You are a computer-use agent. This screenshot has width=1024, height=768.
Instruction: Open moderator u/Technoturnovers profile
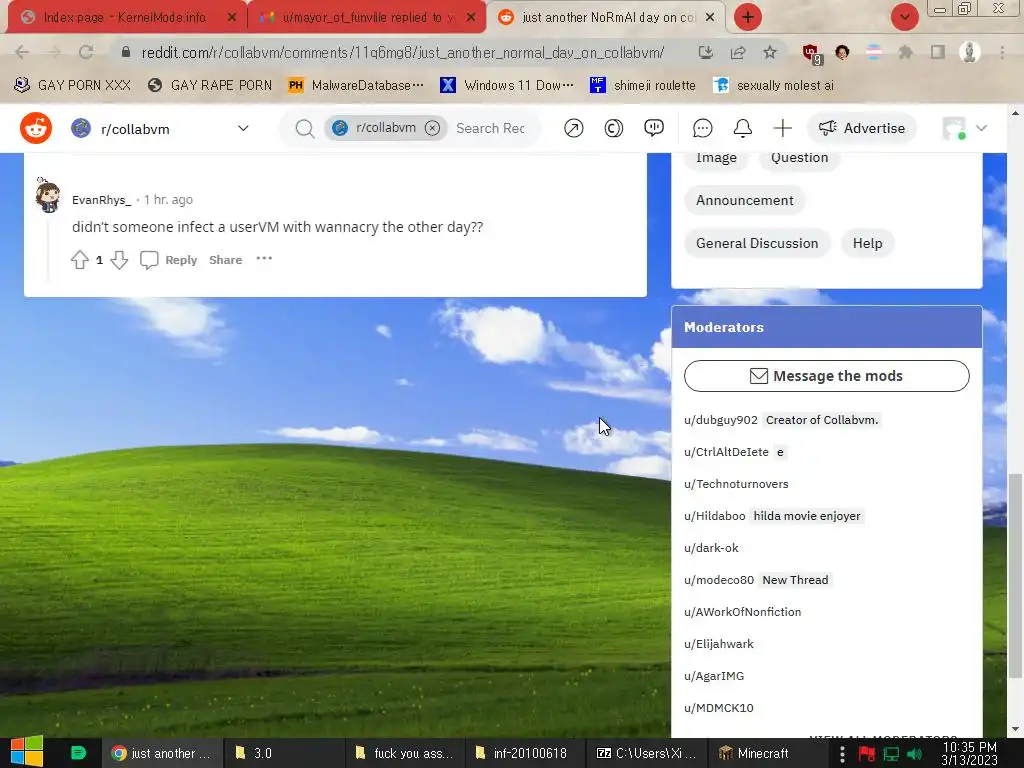736,484
